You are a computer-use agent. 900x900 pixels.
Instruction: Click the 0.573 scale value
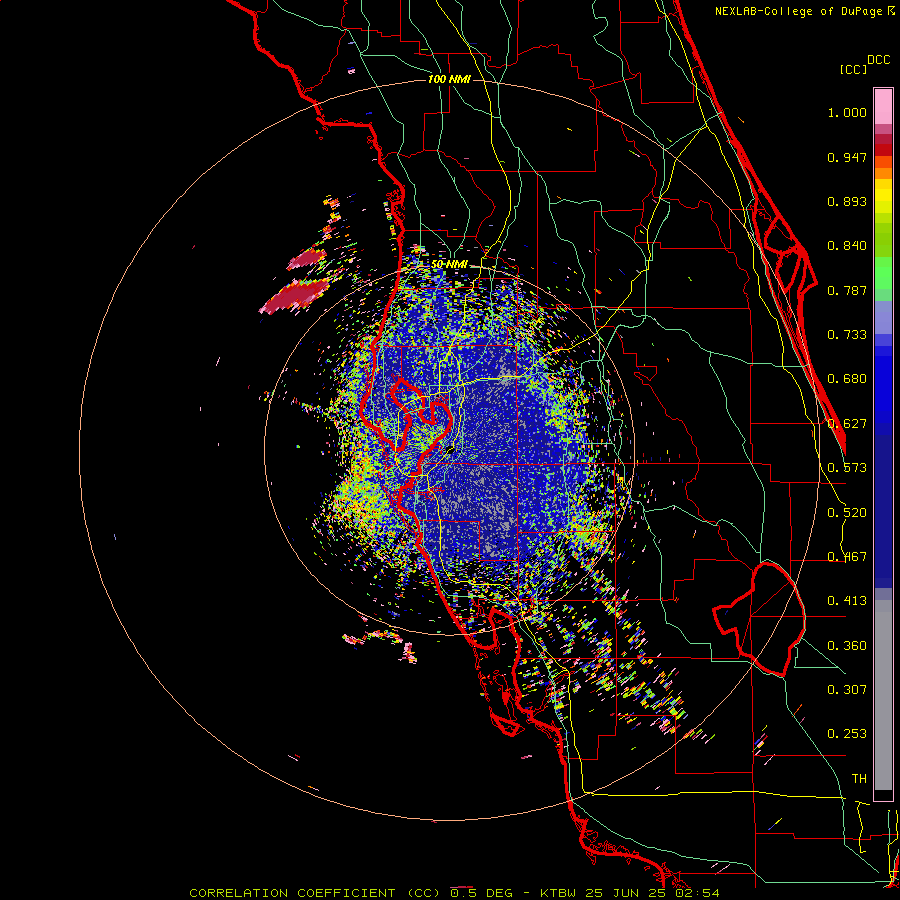coord(847,468)
